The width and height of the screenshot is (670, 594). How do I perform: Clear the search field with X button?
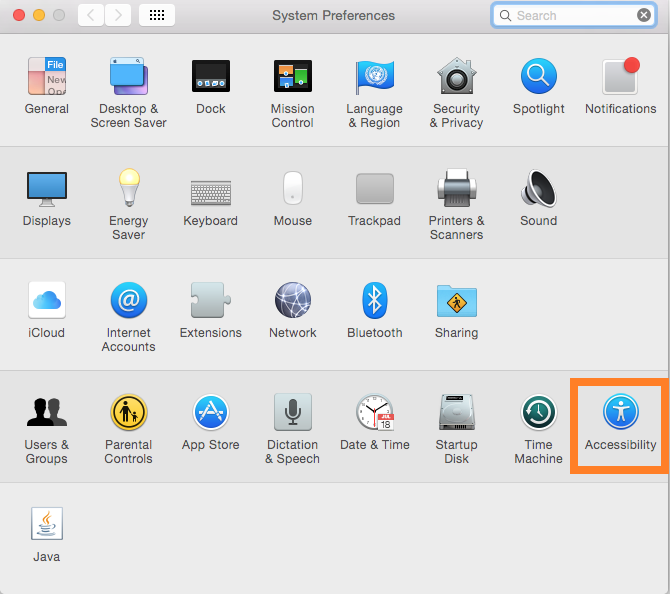(x=644, y=15)
